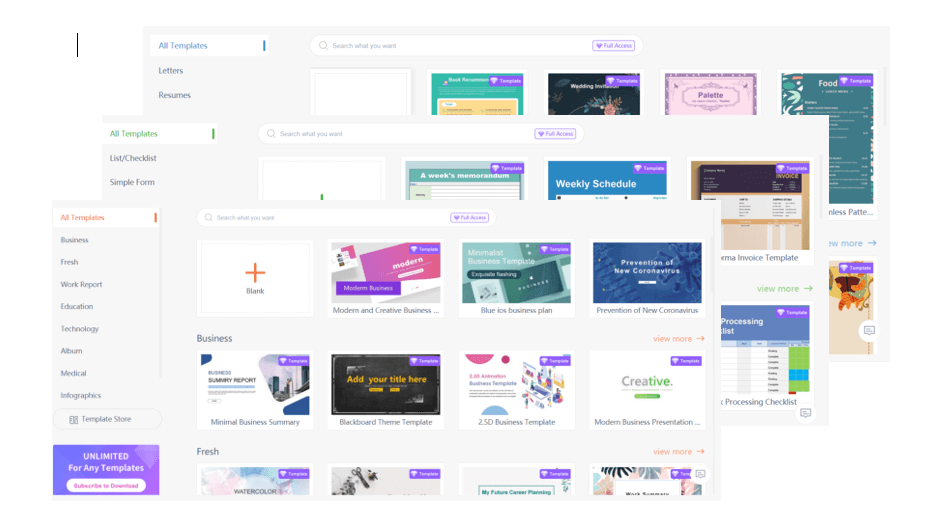Click the blue view more link

[852, 243]
